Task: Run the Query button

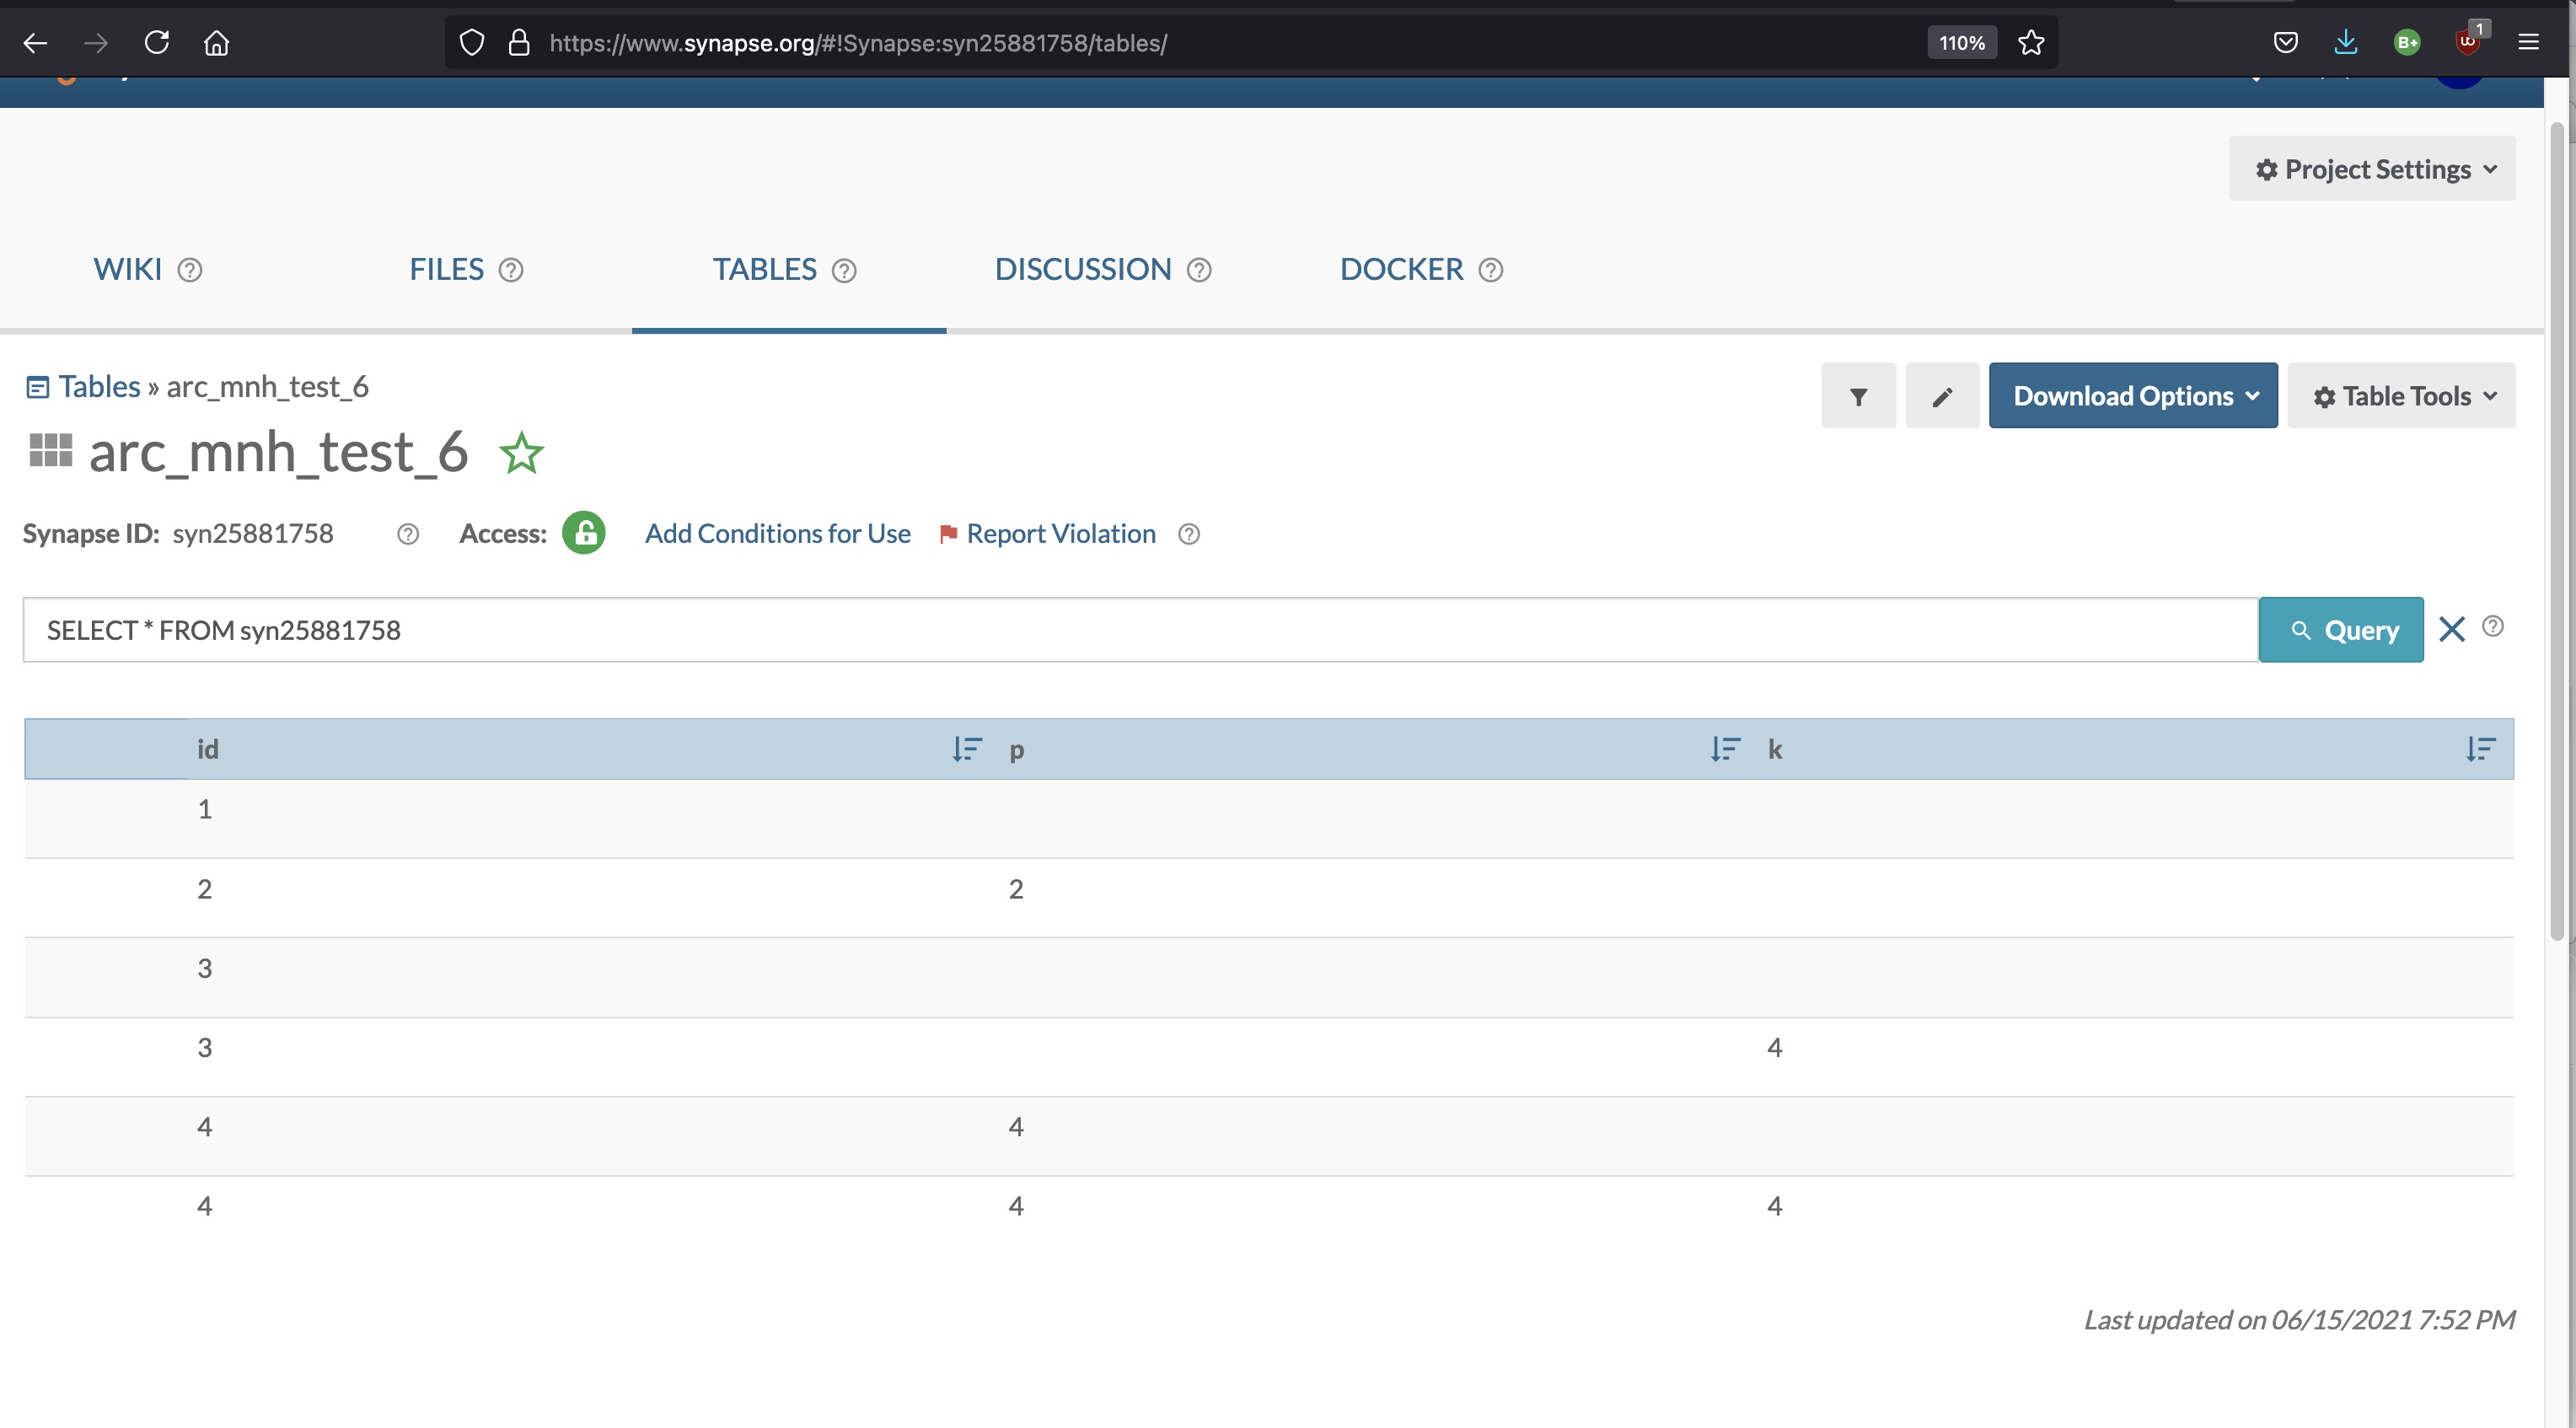Action: pyautogui.click(x=2340, y=629)
